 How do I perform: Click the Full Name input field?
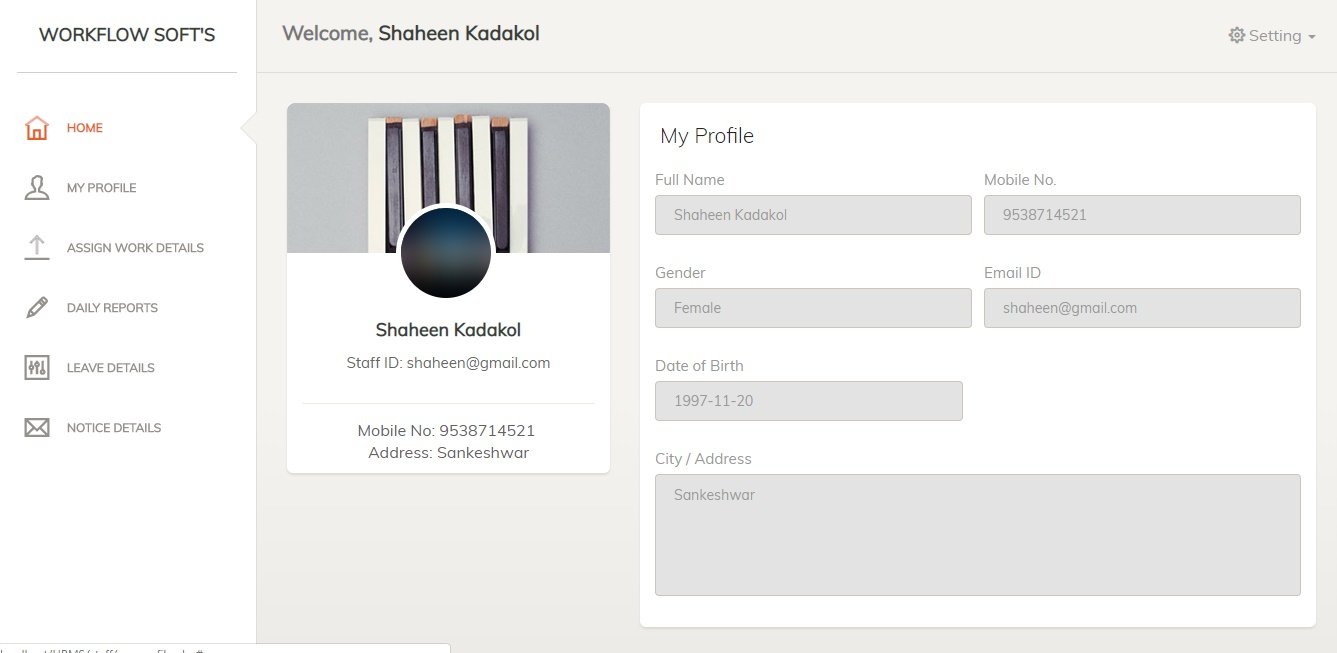click(x=813, y=215)
